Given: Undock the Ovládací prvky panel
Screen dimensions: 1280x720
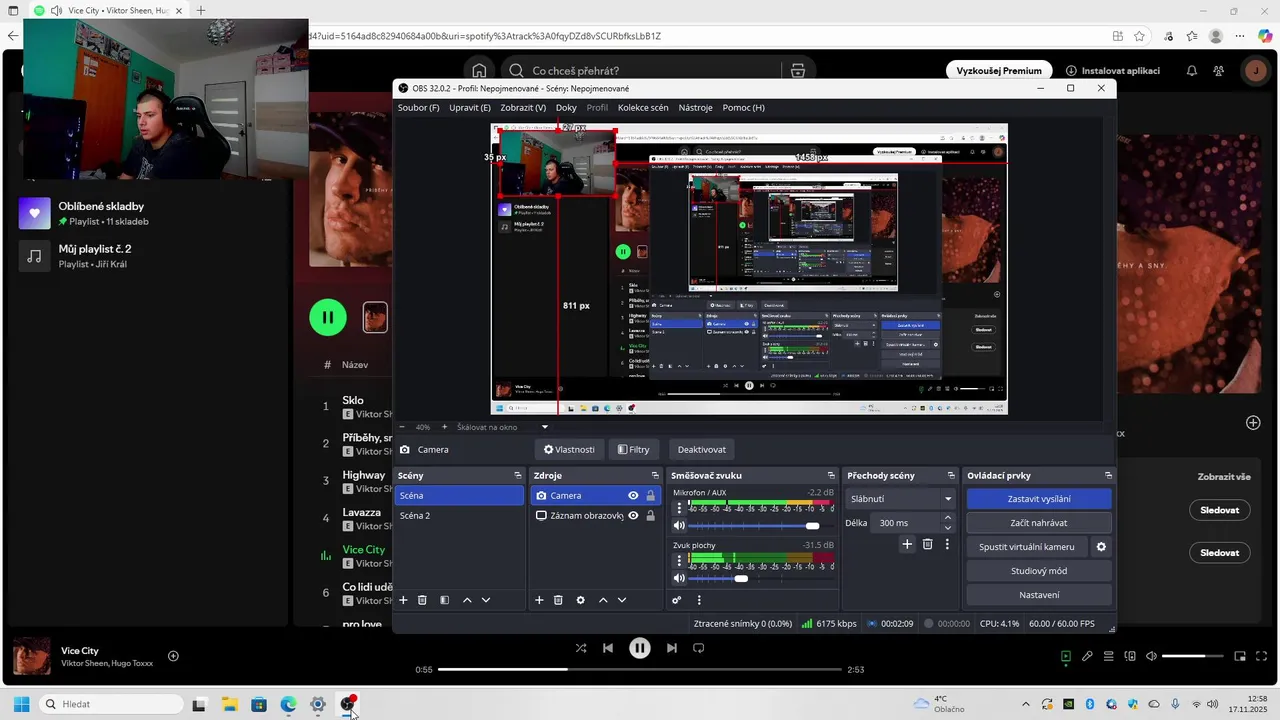Looking at the screenshot, I should click(x=1108, y=476).
